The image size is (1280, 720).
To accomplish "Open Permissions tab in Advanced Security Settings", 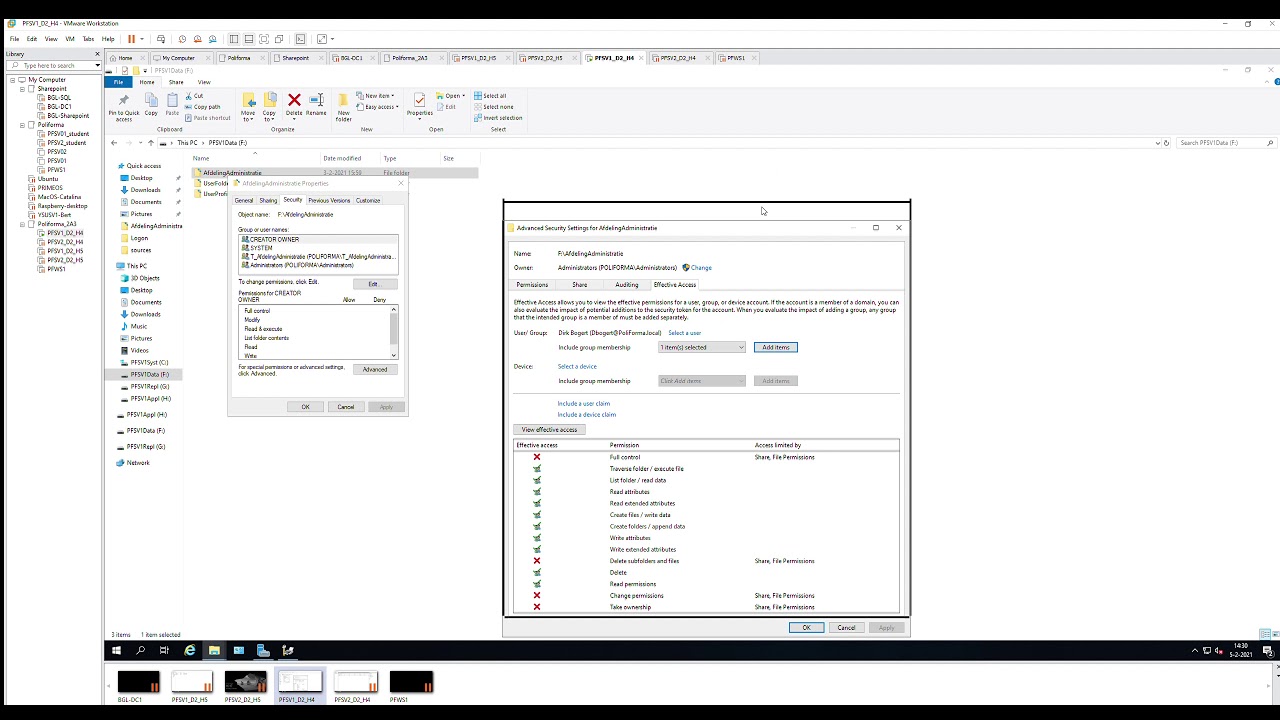I will tap(532, 285).
